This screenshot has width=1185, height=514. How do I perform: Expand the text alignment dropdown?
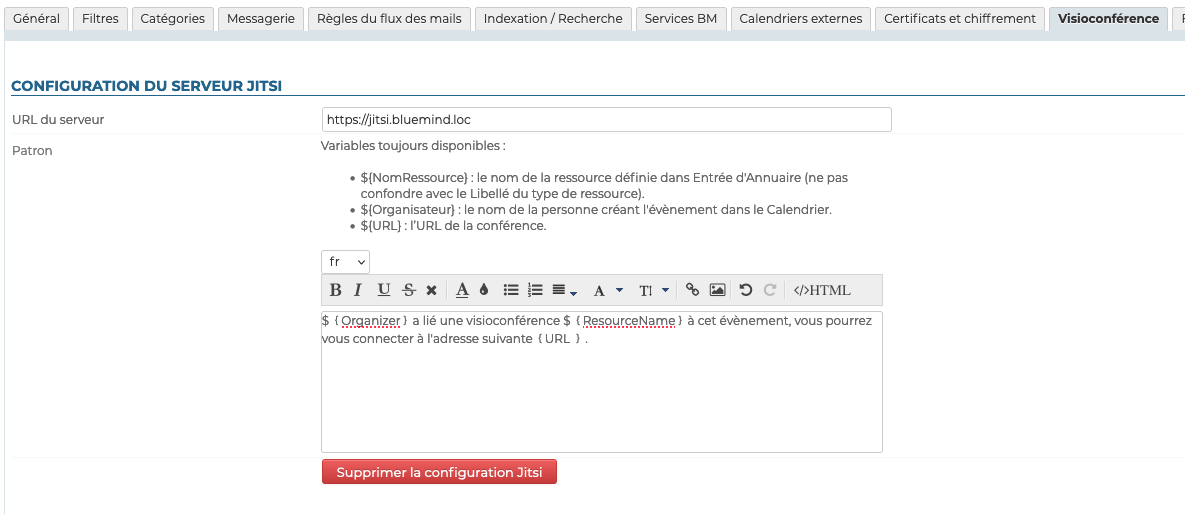tap(564, 290)
